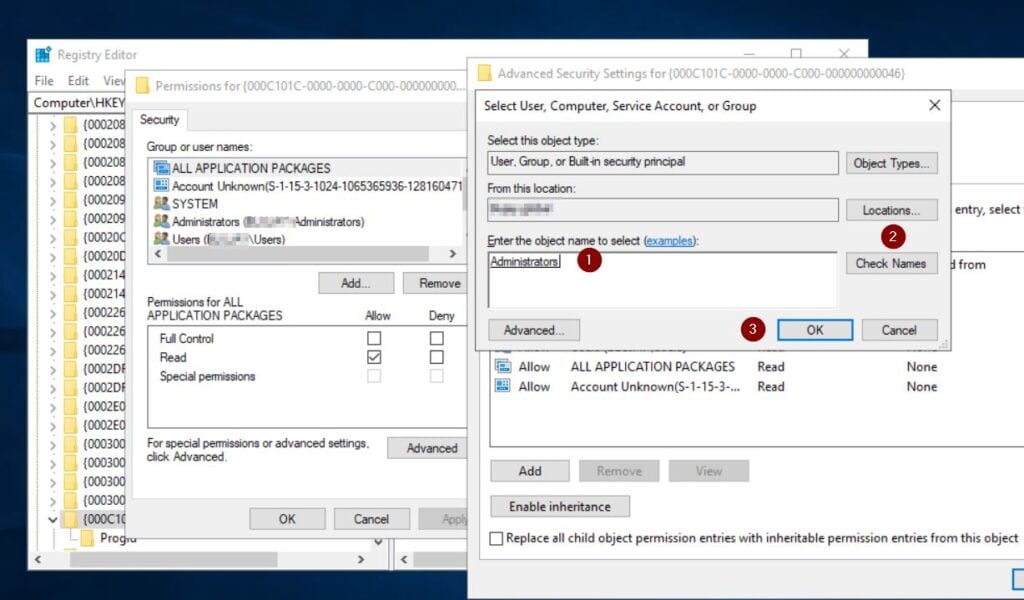Expand the first {000214 registry key

click(x=53, y=275)
